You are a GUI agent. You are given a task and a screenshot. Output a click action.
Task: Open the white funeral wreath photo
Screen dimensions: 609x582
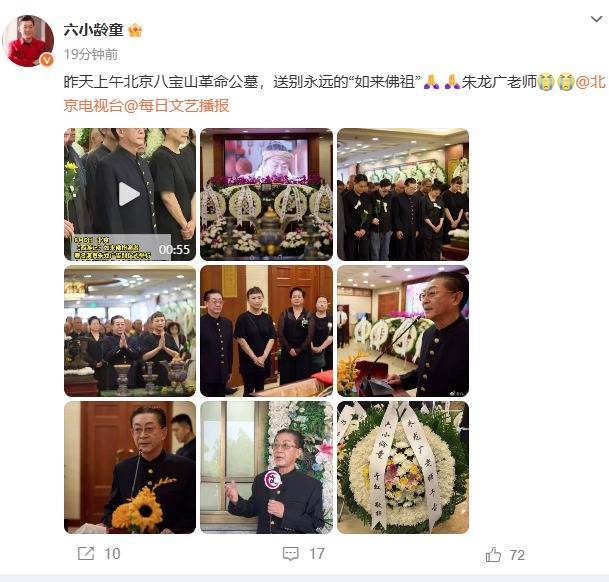pyautogui.click(x=403, y=467)
